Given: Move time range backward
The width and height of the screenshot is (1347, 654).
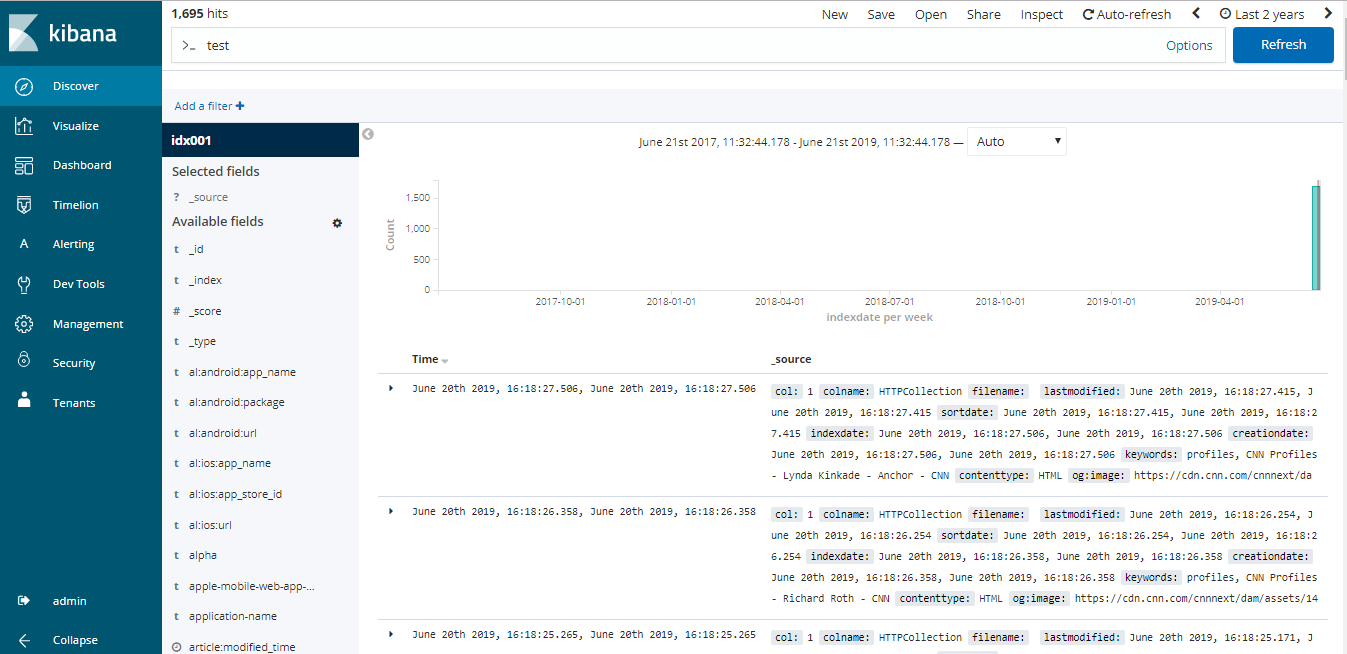Looking at the screenshot, I should 1196,14.
